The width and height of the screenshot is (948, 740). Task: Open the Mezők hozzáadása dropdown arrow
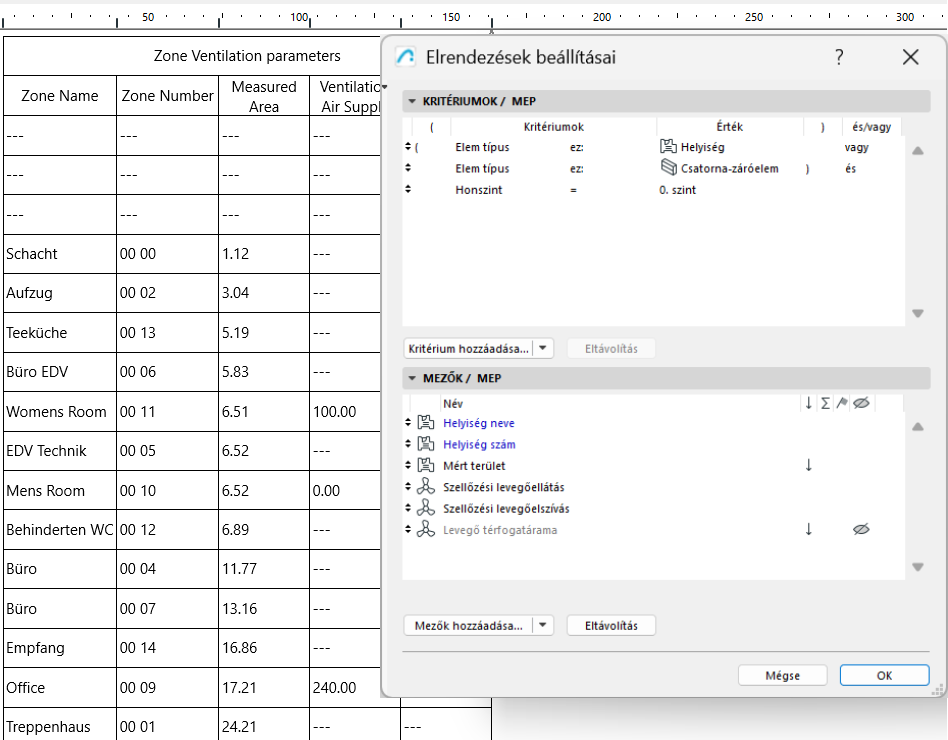543,625
